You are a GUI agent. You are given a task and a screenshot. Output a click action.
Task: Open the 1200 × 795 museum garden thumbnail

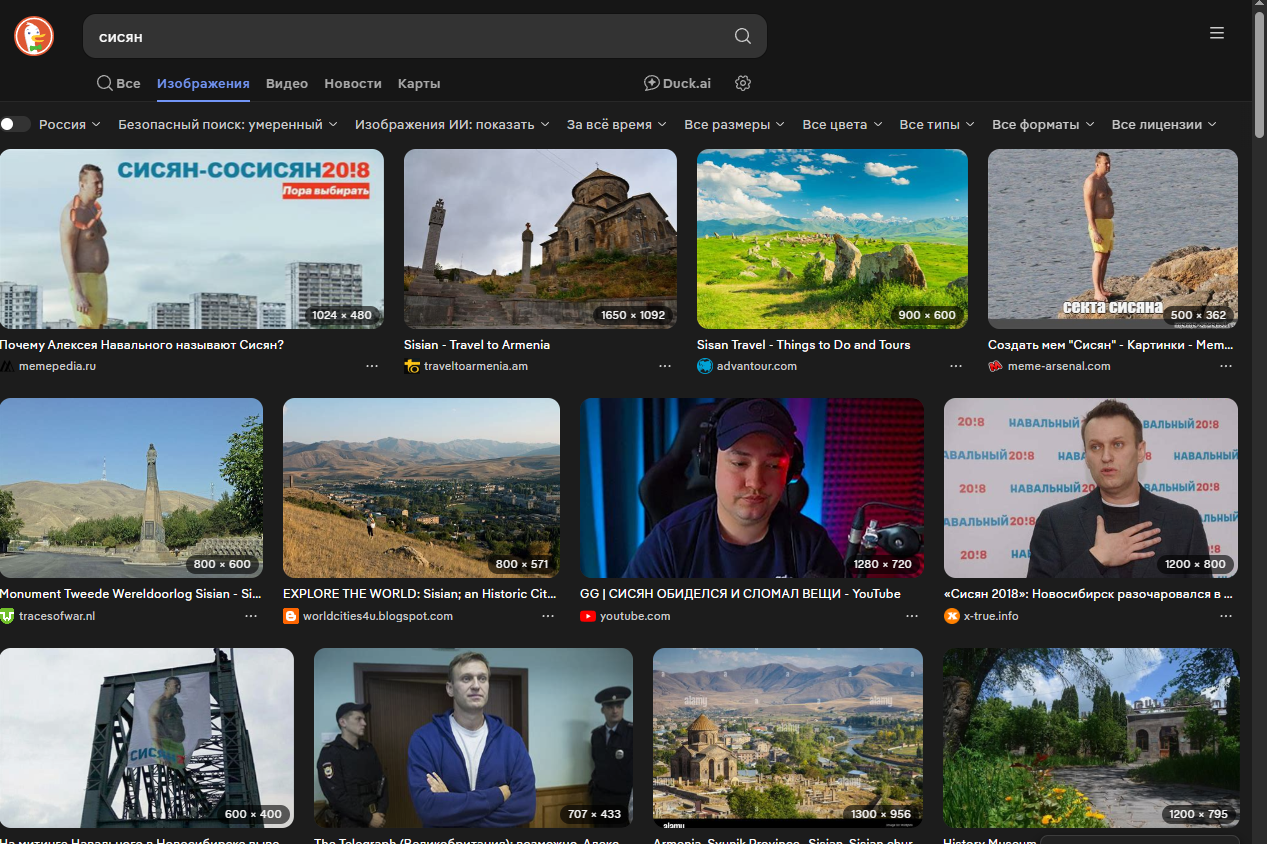(x=1091, y=738)
